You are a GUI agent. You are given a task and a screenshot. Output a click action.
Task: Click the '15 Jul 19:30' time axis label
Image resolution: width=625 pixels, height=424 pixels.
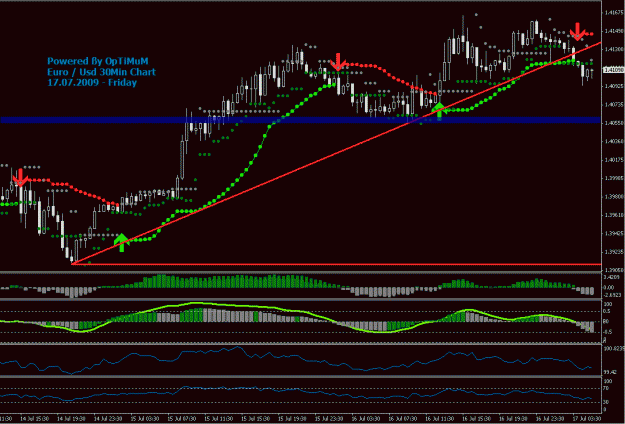tap(290, 418)
